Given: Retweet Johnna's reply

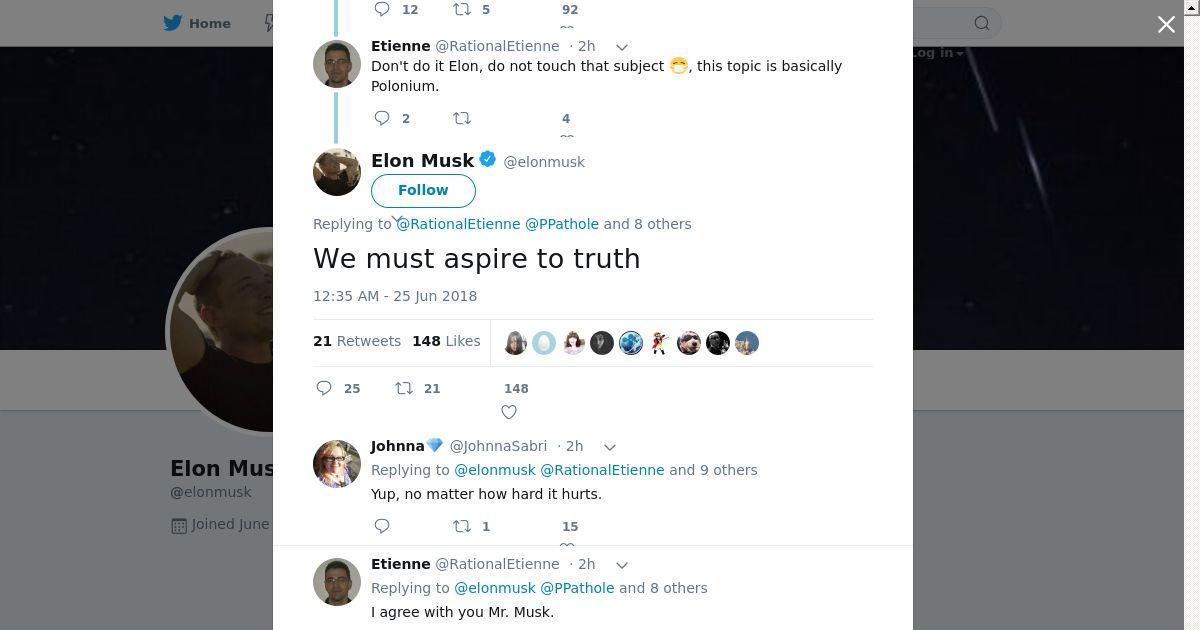Looking at the screenshot, I should tap(462, 526).
